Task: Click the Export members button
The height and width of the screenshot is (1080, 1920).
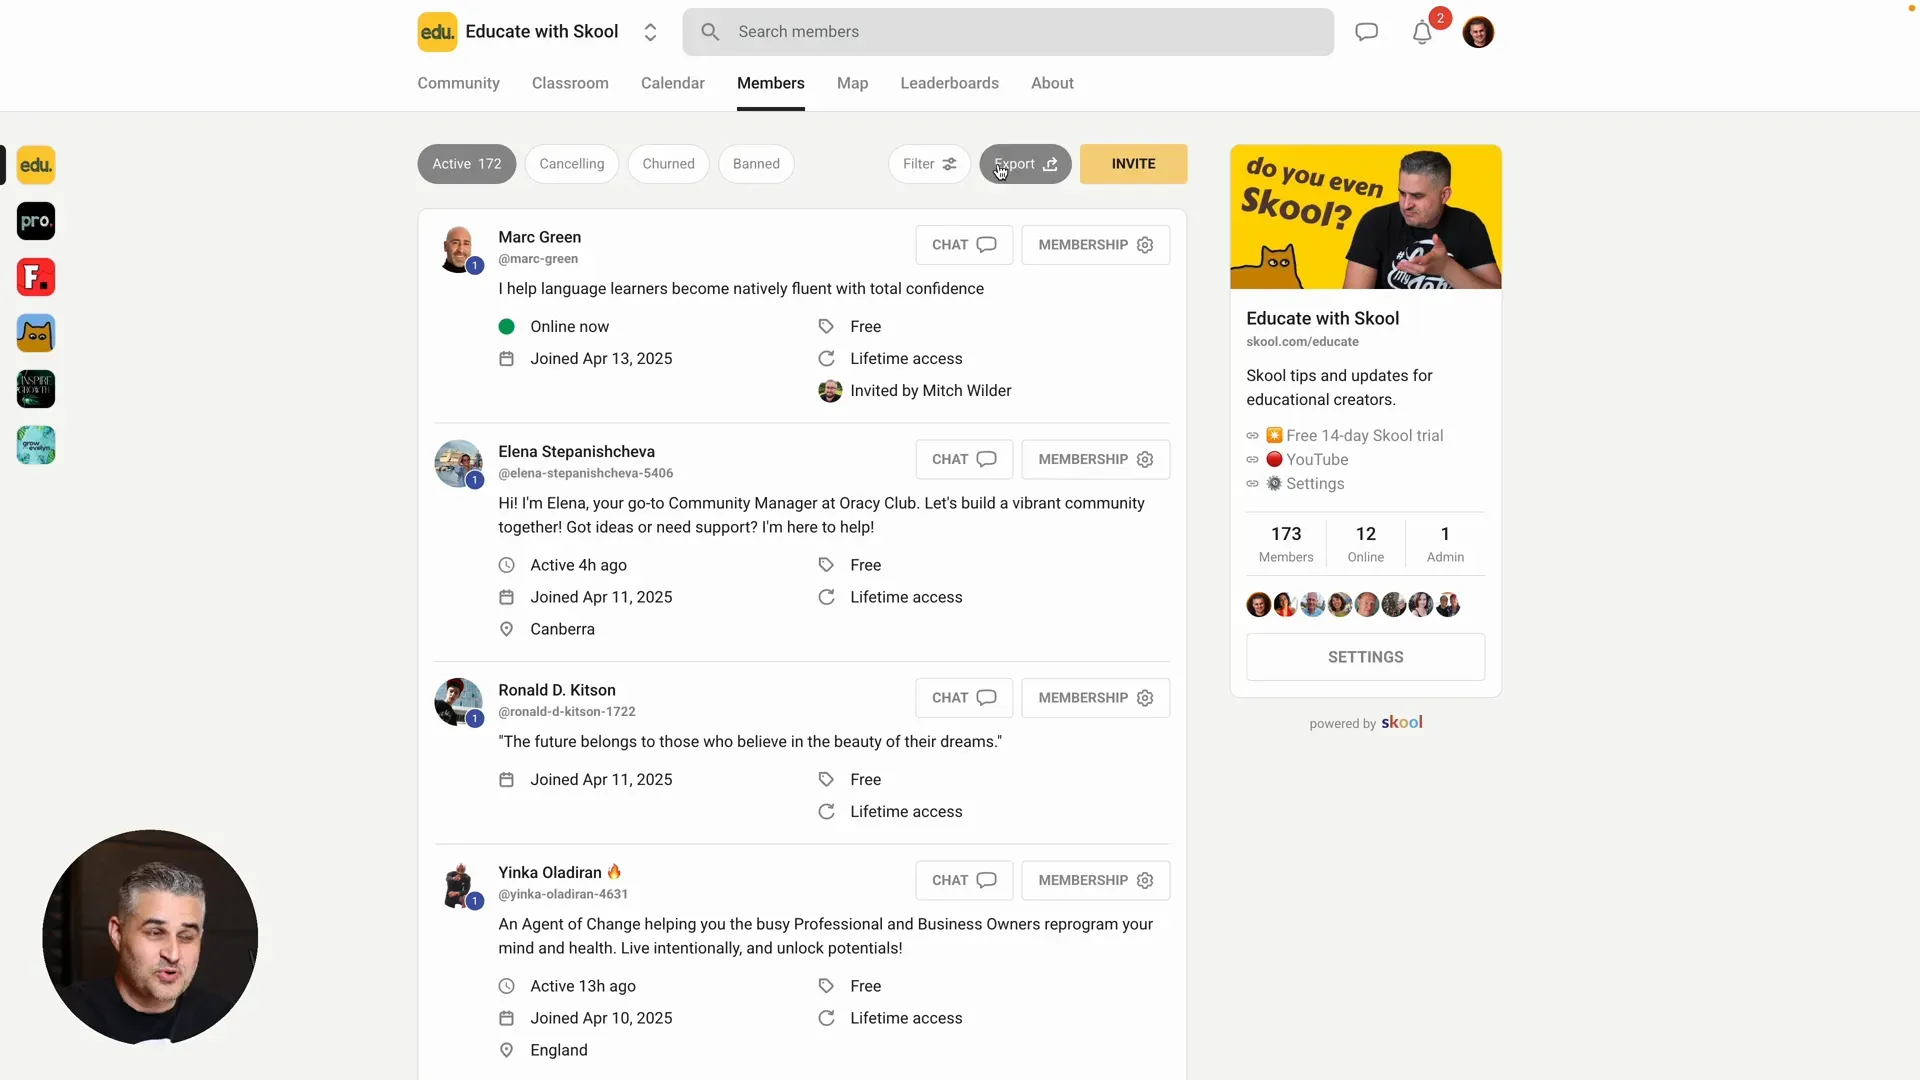Action: pos(1025,164)
